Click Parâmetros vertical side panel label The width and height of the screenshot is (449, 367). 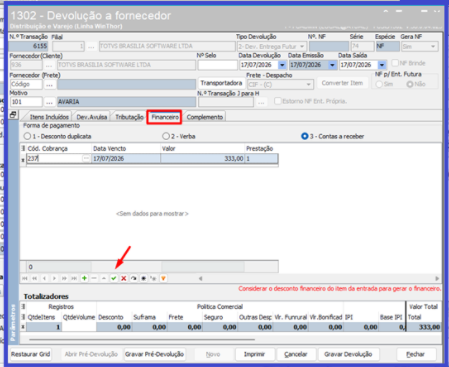[x=13, y=323]
